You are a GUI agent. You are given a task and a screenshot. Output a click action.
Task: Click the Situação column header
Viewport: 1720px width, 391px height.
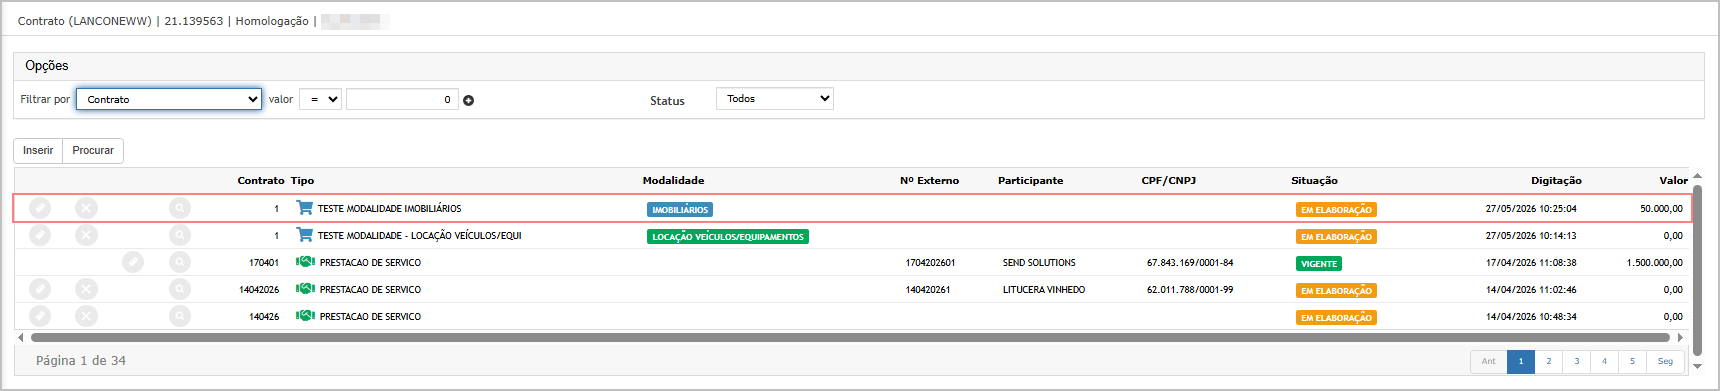pos(1314,181)
